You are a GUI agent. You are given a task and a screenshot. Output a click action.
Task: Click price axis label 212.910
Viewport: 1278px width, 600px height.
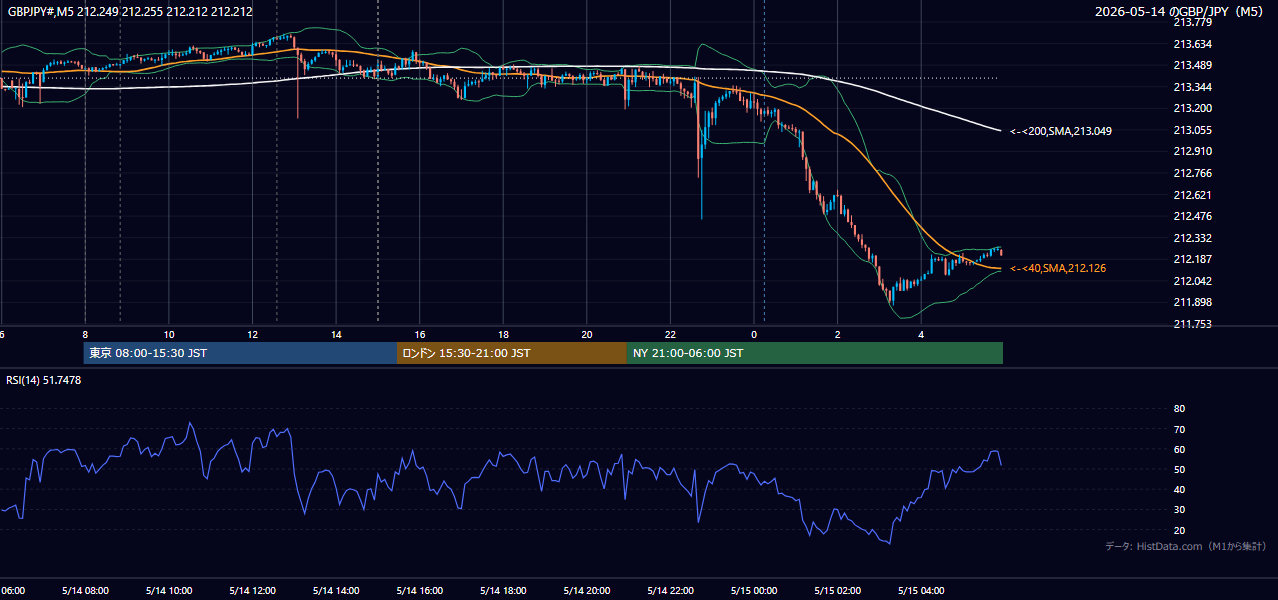tap(1192, 151)
